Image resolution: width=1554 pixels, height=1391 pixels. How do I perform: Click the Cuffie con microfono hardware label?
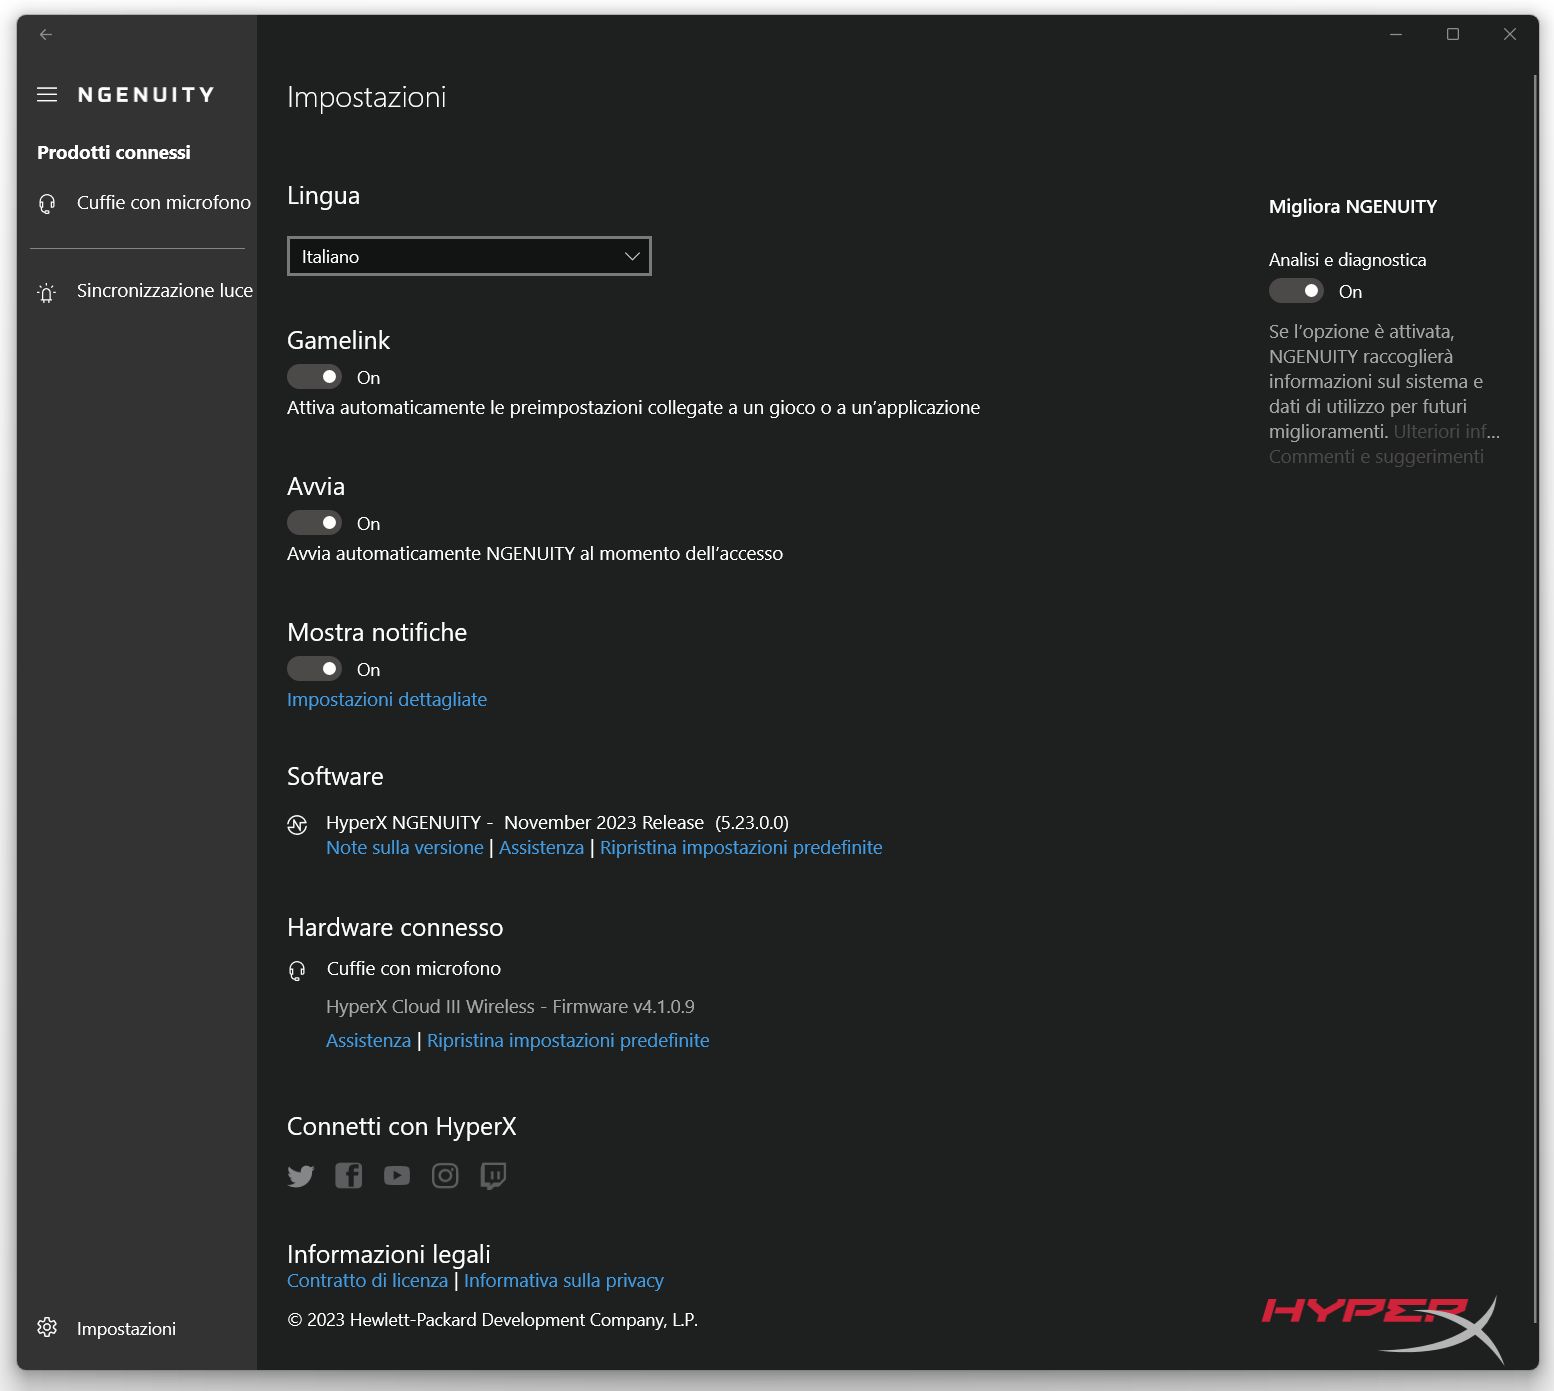414,968
